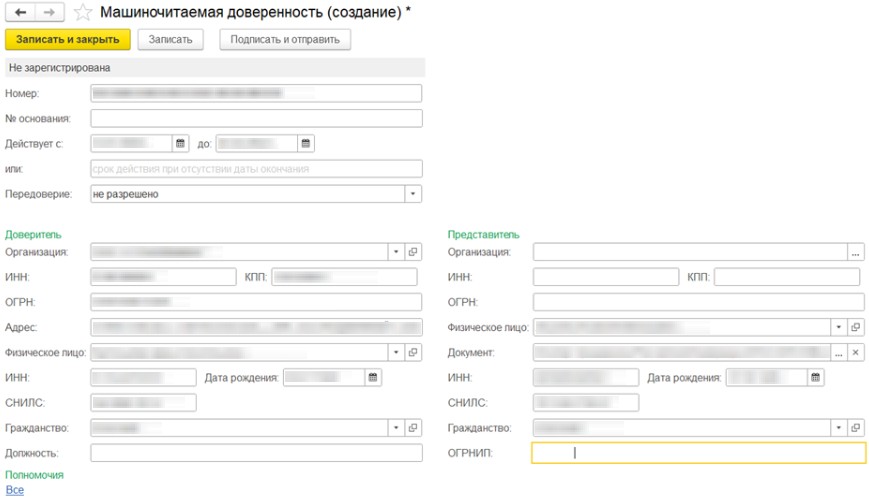The width and height of the screenshot is (869, 500).
Task: Expand Доверитель Гражданство dropdown arrow
Action: click(396, 428)
